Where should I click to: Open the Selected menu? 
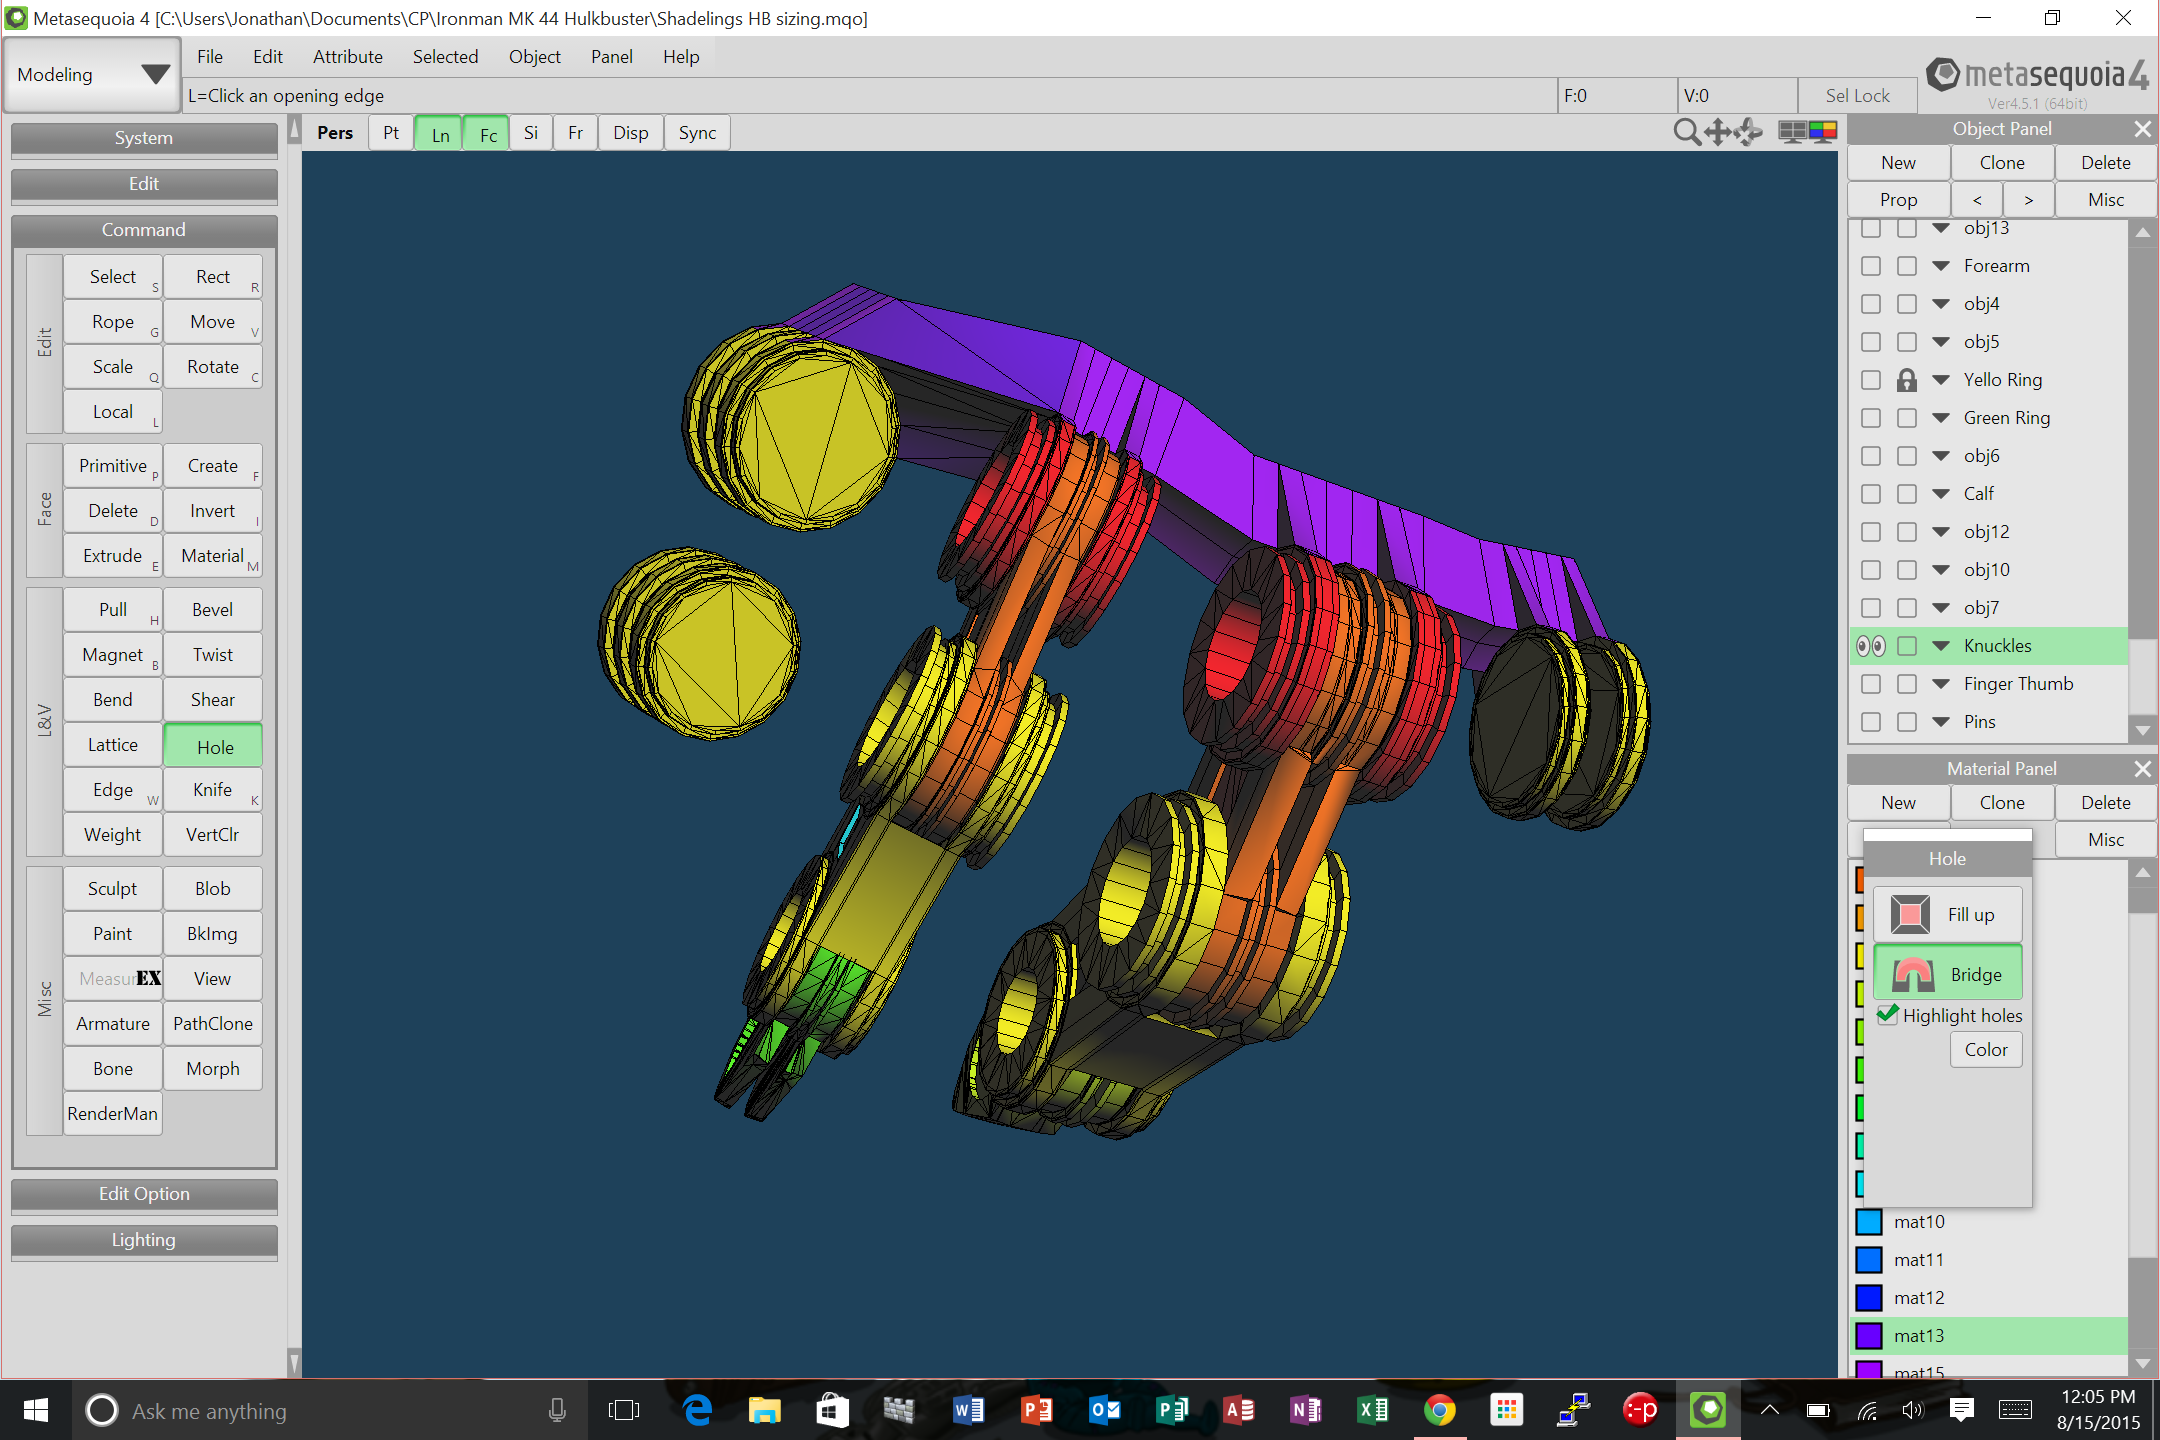tap(445, 57)
